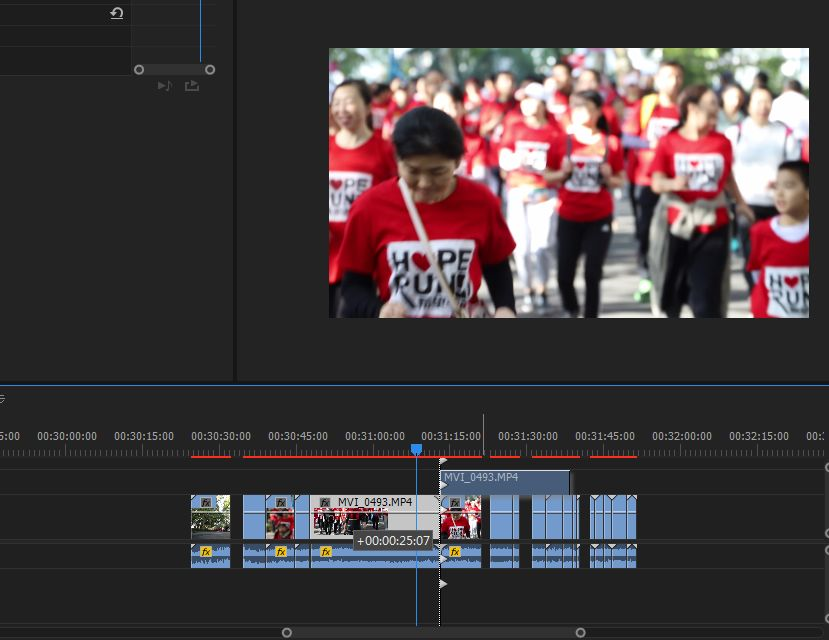Click the ruler at 00:31:00:00
Image resolution: width=829 pixels, height=640 pixels.
coord(375,437)
